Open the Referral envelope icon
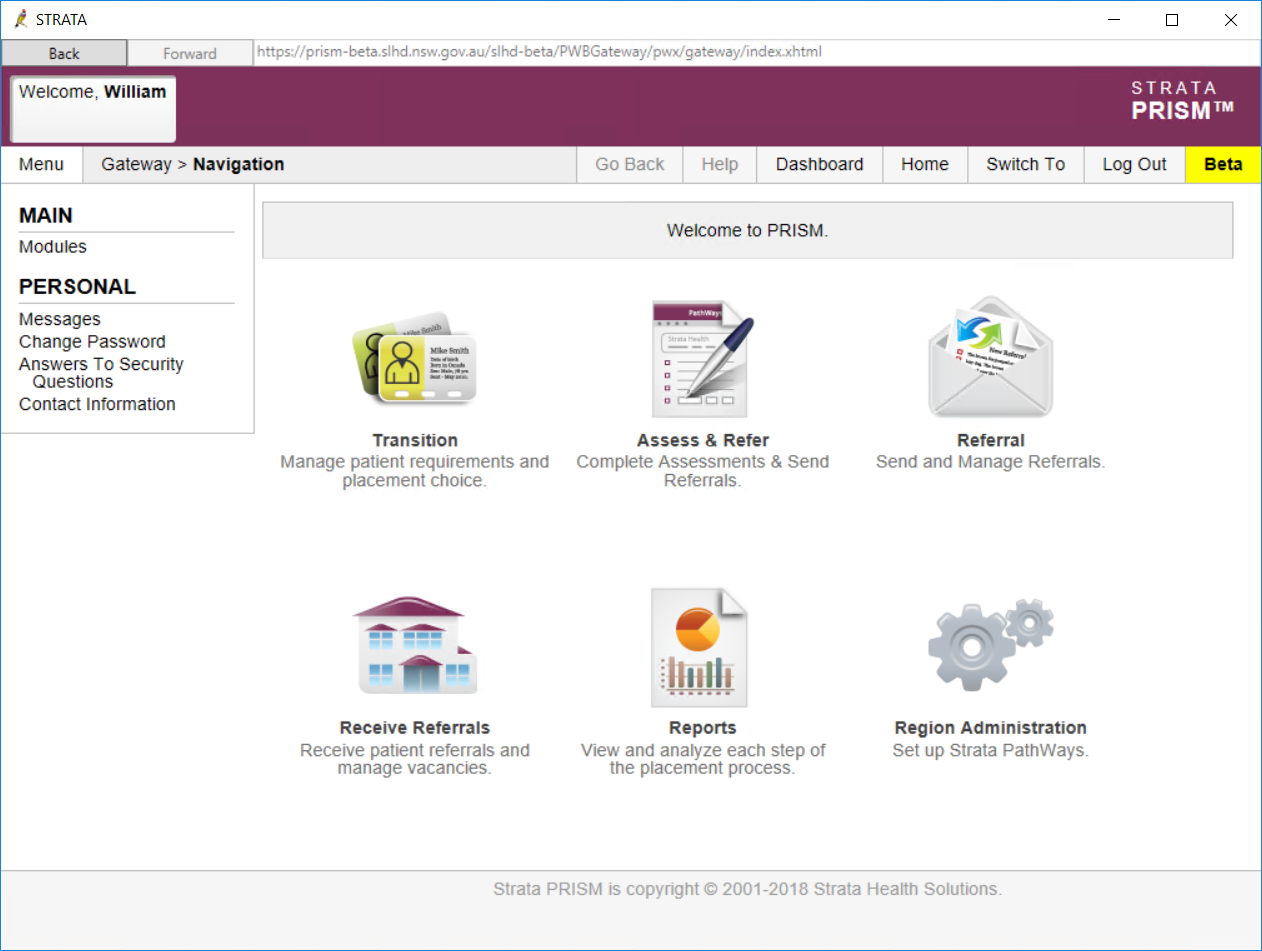Screen dimensions: 1262x951 pyautogui.click(x=991, y=357)
